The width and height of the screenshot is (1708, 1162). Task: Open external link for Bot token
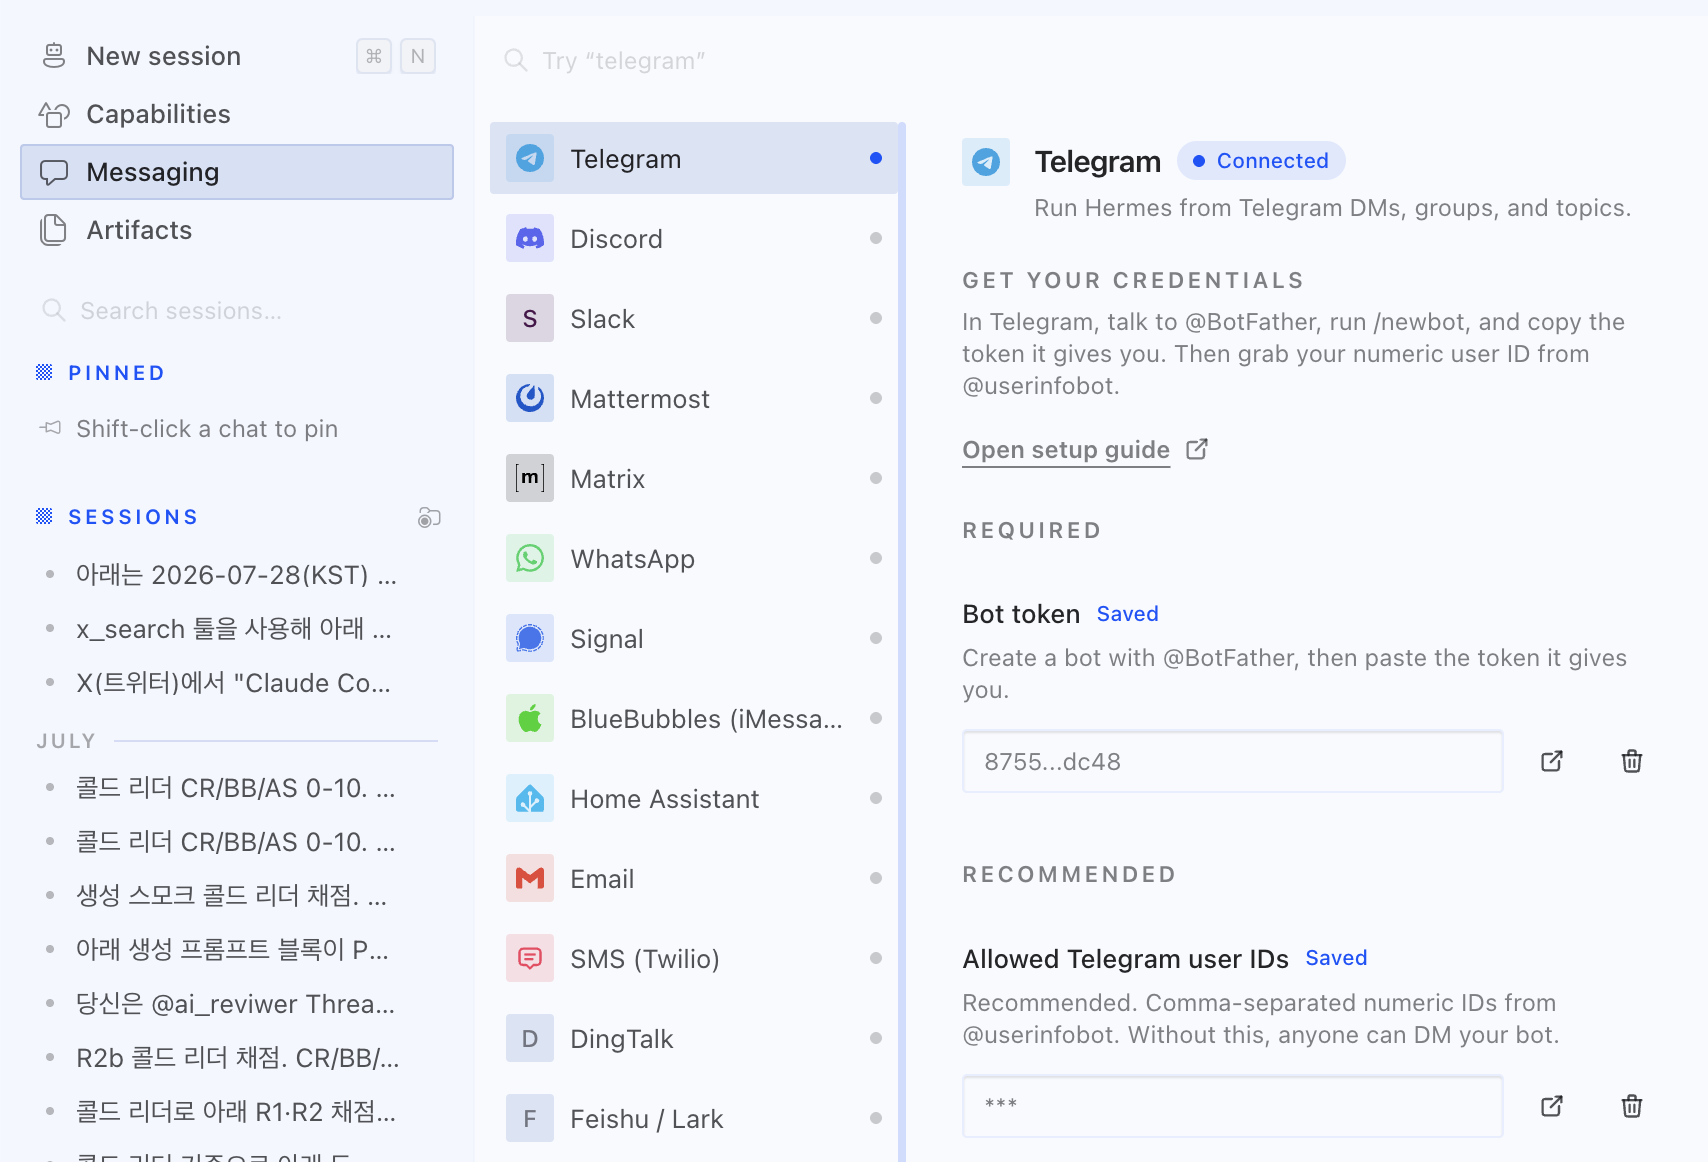click(1552, 761)
